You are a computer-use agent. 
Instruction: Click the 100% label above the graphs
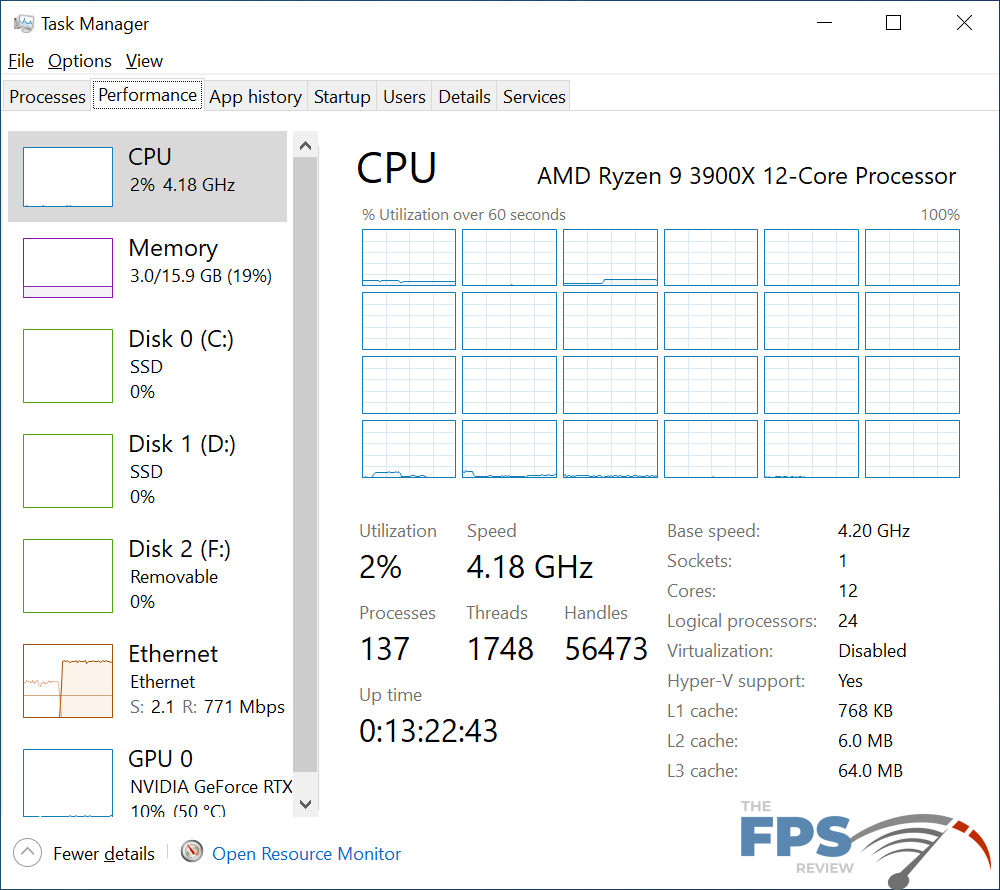coord(940,215)
